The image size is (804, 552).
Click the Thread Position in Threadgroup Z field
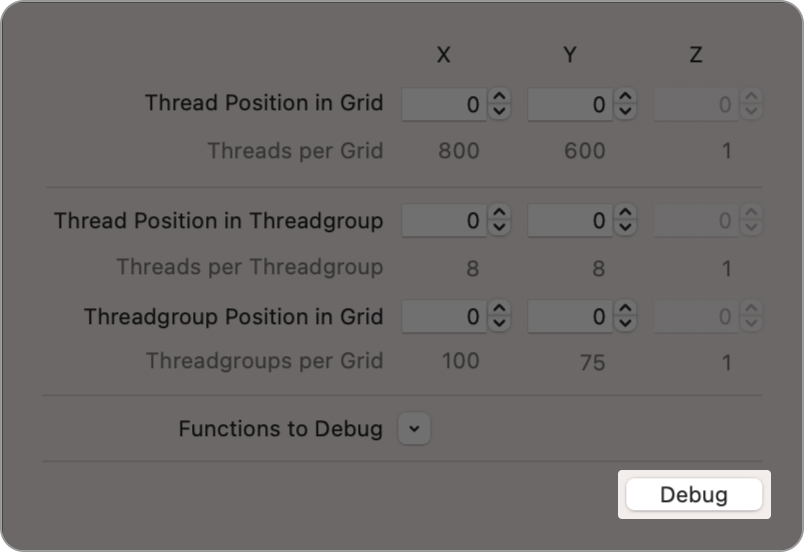coord(695,221)
